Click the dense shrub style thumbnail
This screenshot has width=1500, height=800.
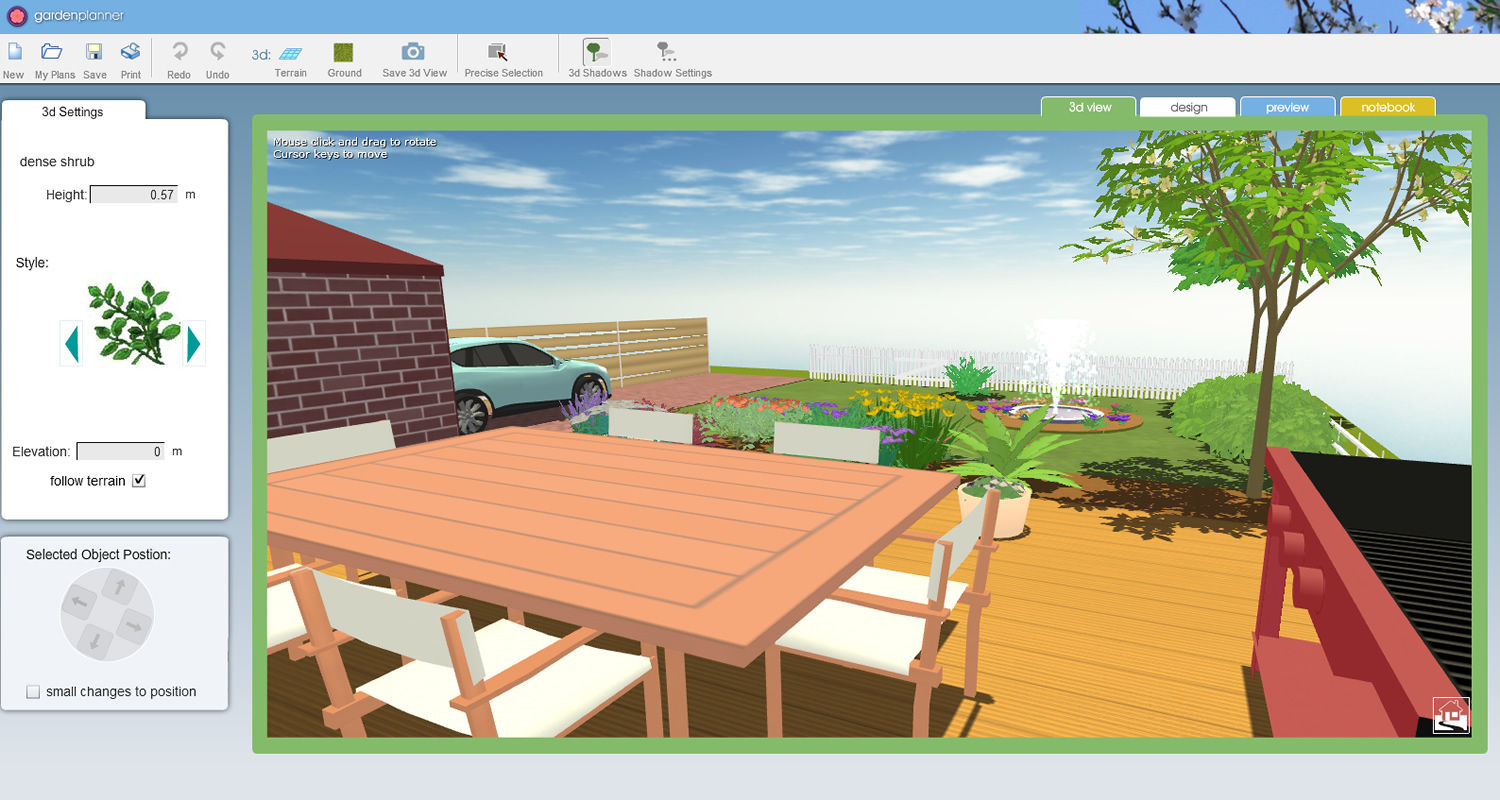[x=132, y=321]
